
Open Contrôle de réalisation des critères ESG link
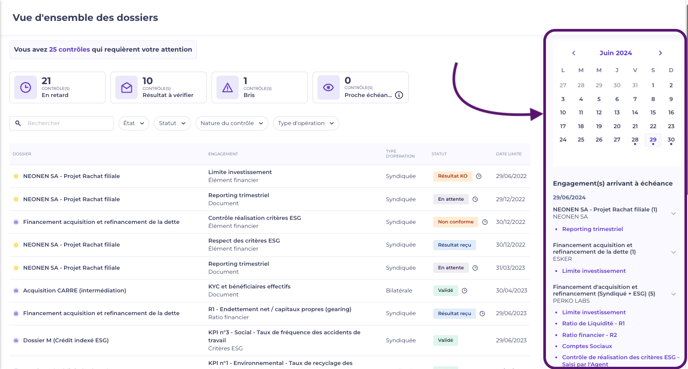pyautogui.click(x=620, y=361)
